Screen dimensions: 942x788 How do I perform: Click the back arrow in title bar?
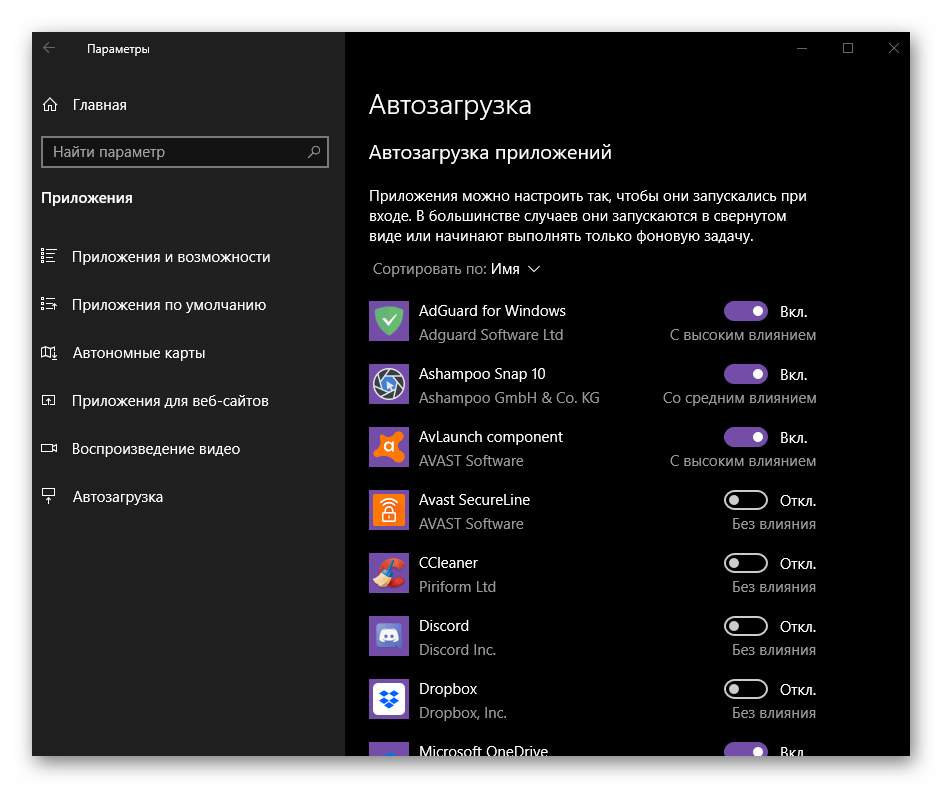49,48
